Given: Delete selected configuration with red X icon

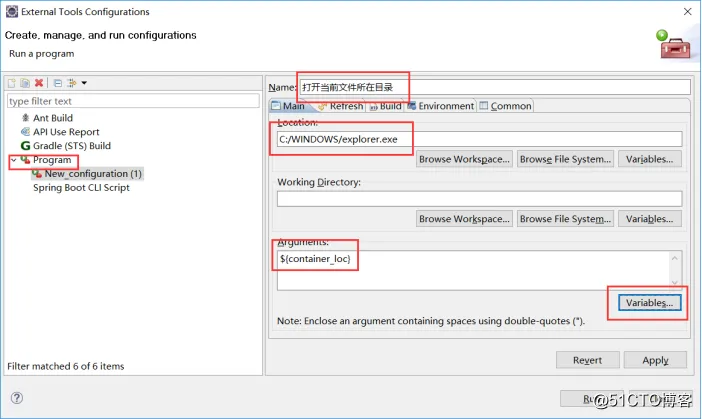Looking at the screenshot, I should [x=39, y=83].
